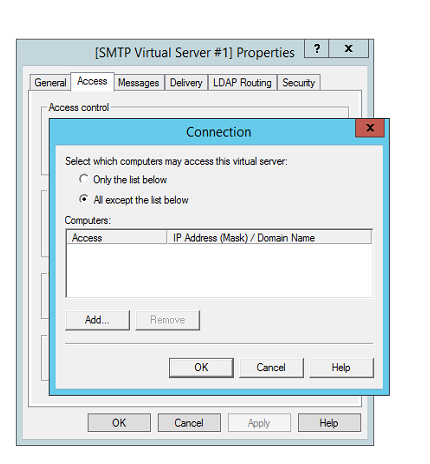Sort by the Access column header
The width and height of the screenshot is (430, 464).
coord(117,237)
